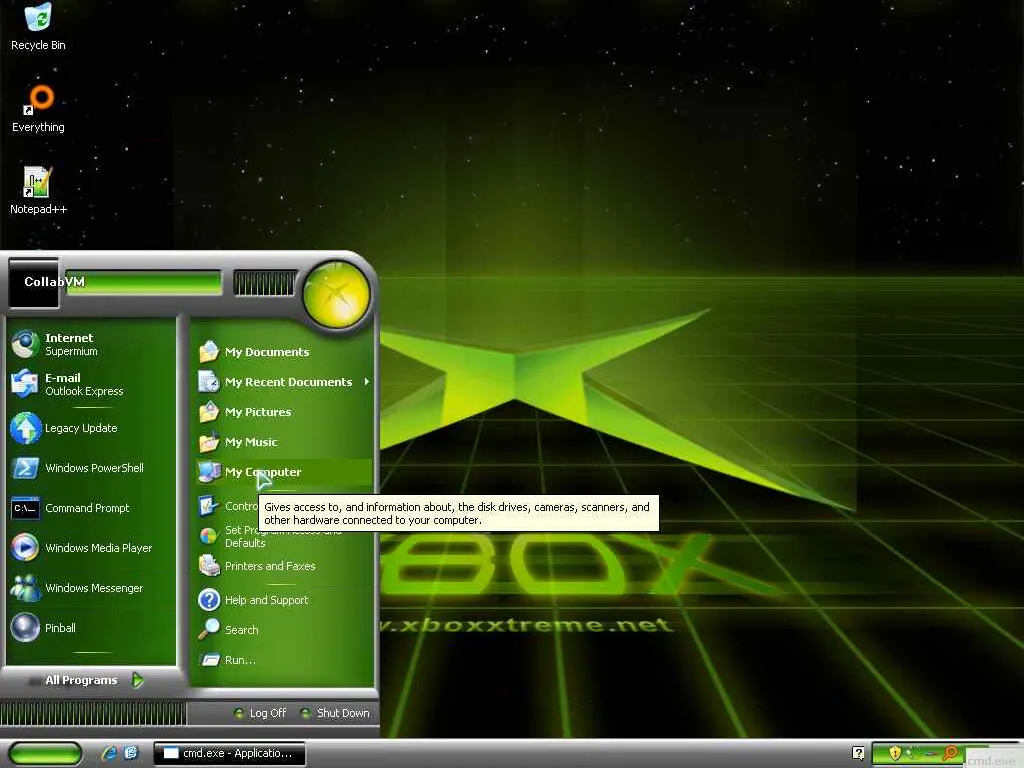Open Outlook Express E-mail entry
The image size is (1024, 768).
(90, 384)
